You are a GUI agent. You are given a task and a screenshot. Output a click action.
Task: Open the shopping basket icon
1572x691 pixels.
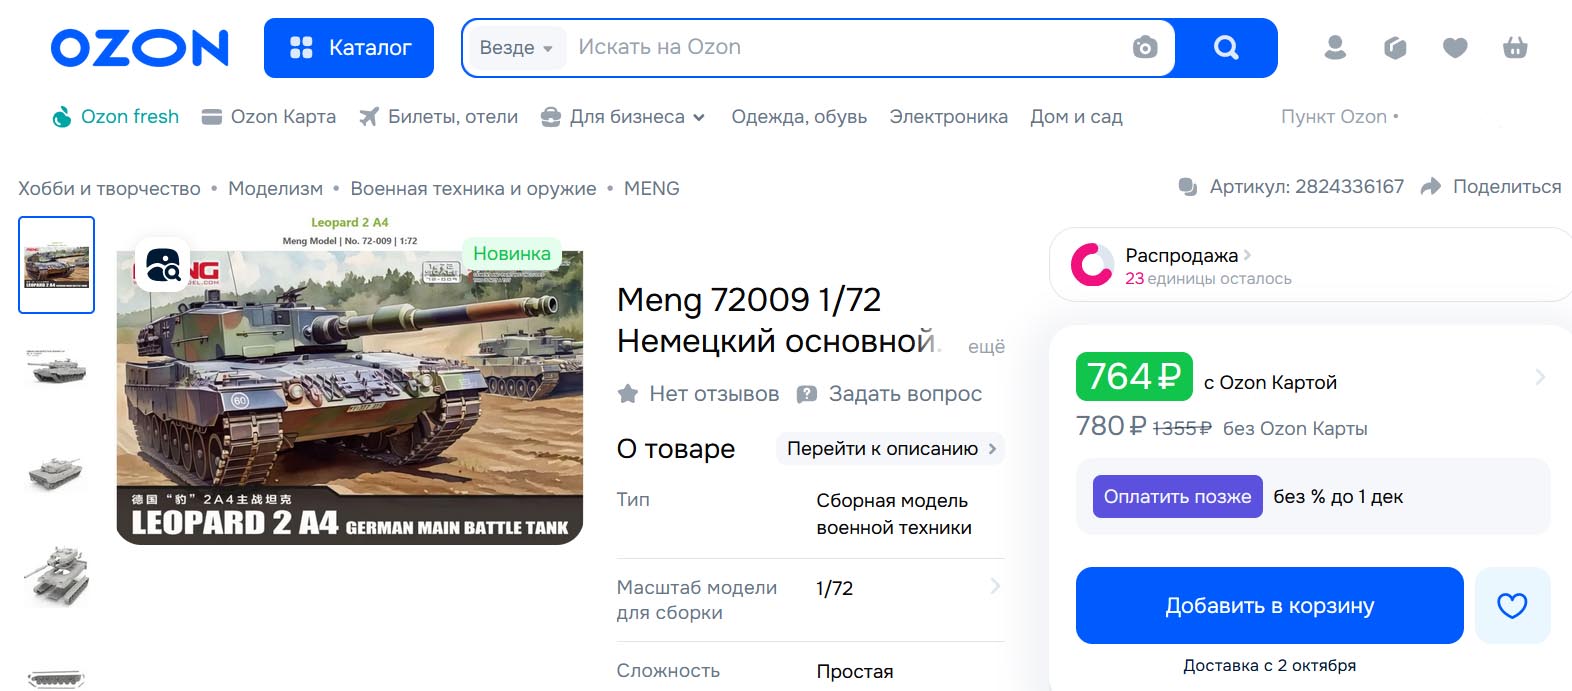coord(1515,47)
